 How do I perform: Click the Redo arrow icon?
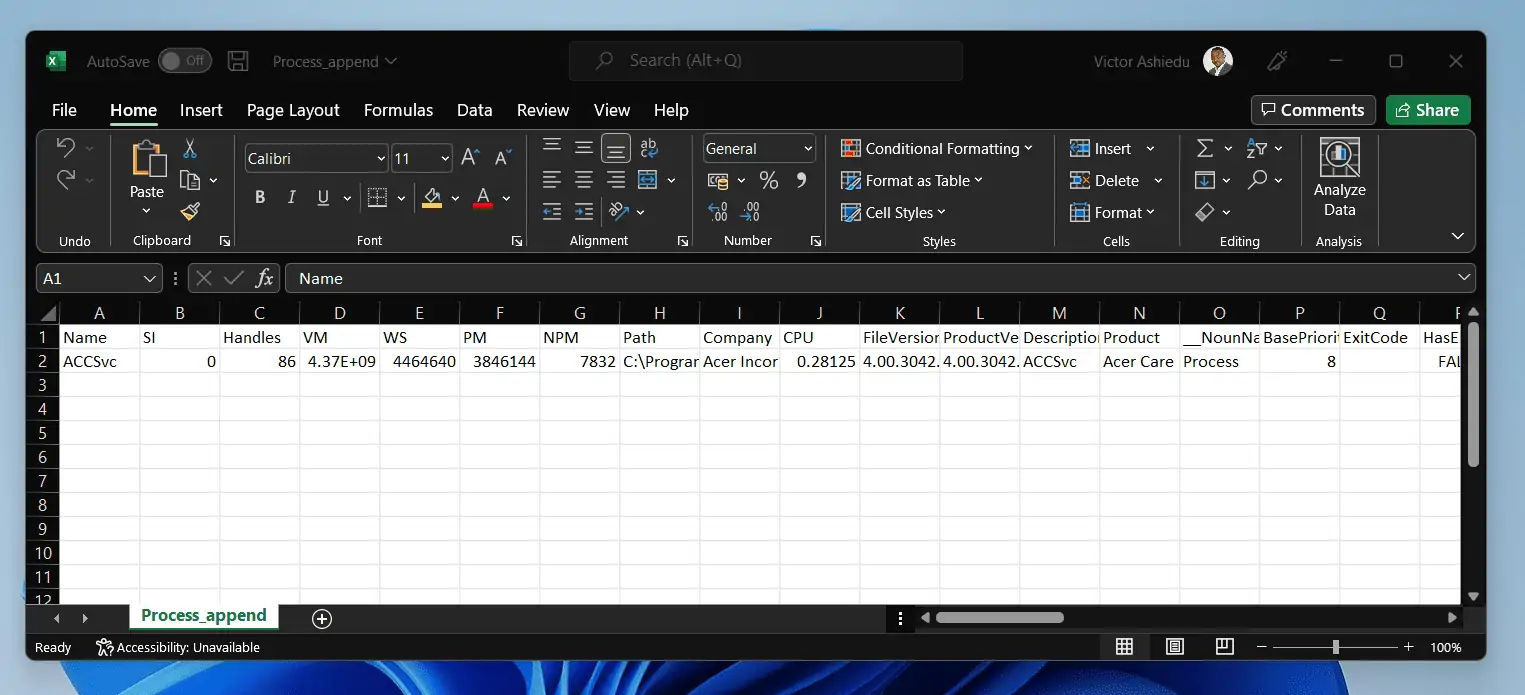pos(66,180)
